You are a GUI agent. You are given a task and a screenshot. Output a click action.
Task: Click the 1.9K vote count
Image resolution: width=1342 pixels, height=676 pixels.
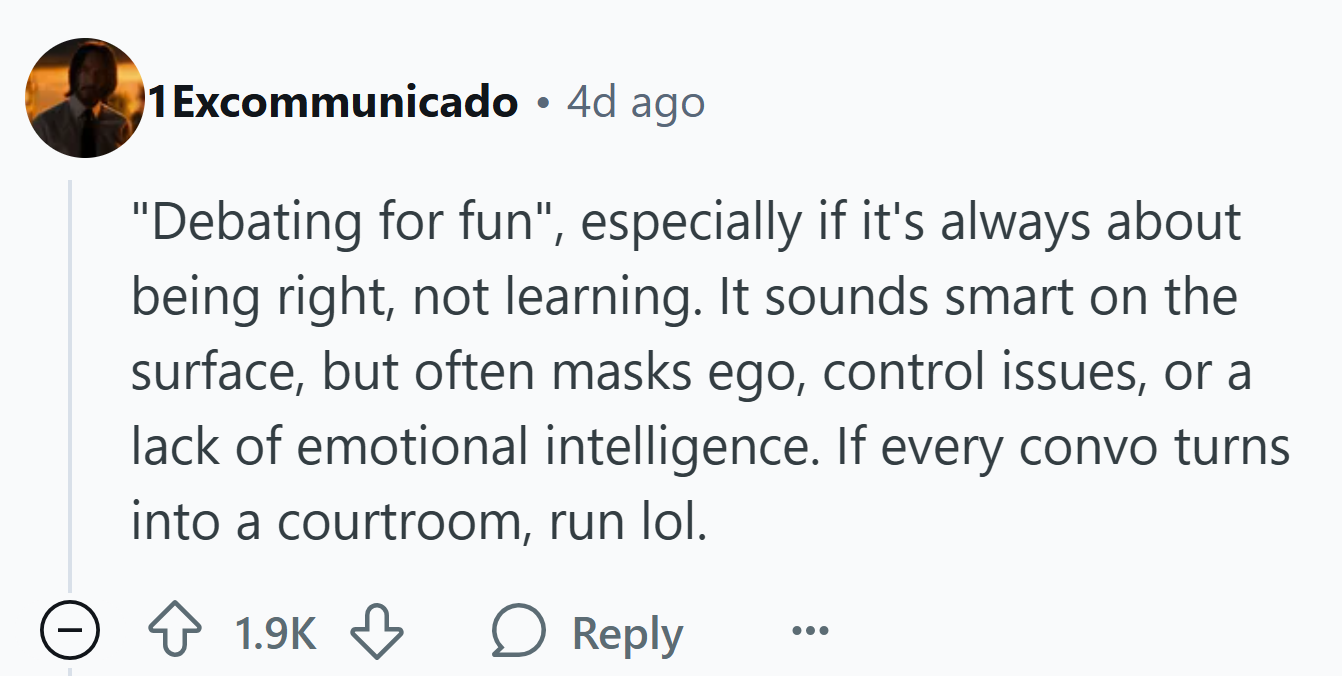(275, 633)
